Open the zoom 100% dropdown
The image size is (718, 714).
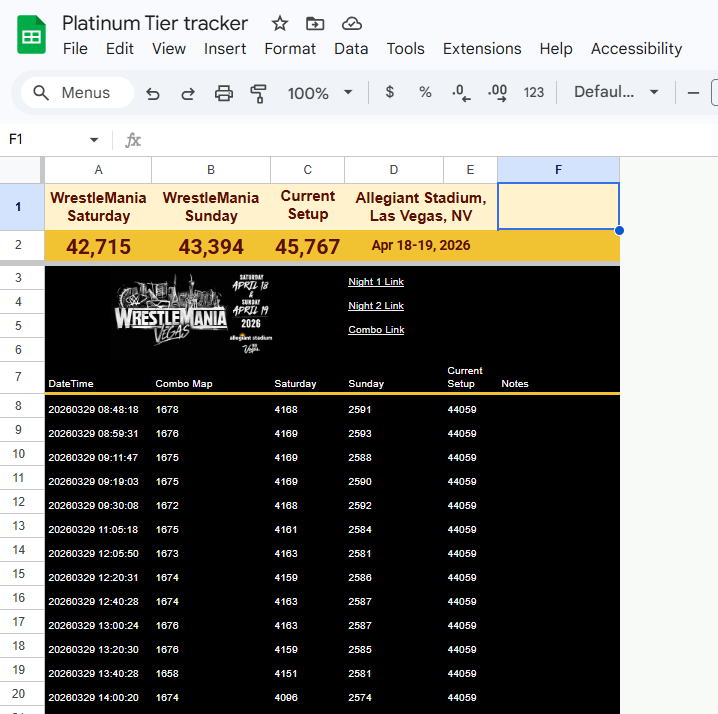(320, 93)
